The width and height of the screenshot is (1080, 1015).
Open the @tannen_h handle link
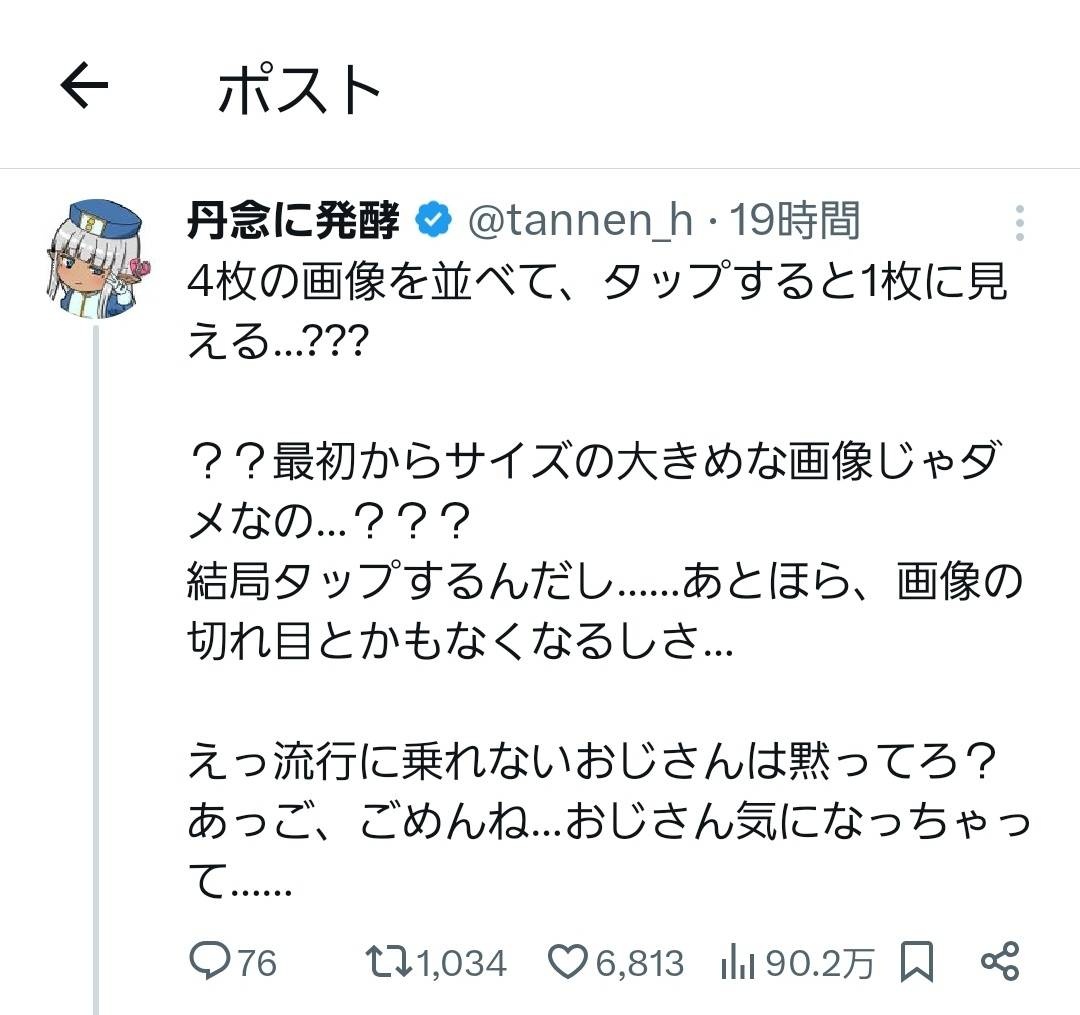[580, 221]
